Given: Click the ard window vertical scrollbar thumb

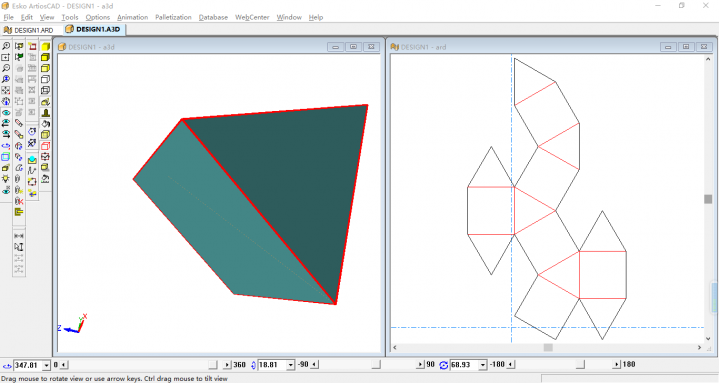Looking at the screenshot, I should coord(708,199).
